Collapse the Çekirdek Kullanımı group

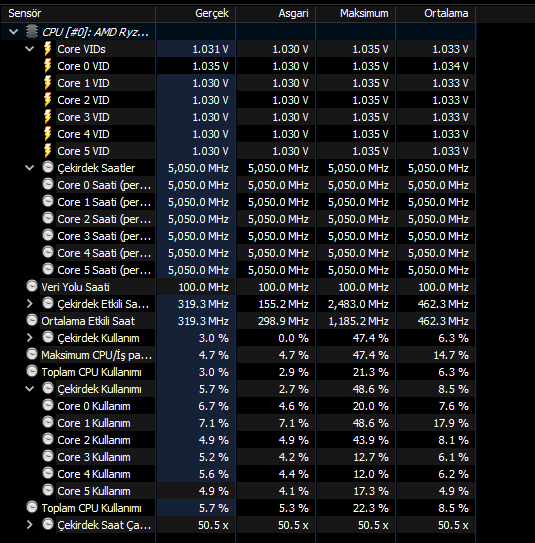[30, 389]
